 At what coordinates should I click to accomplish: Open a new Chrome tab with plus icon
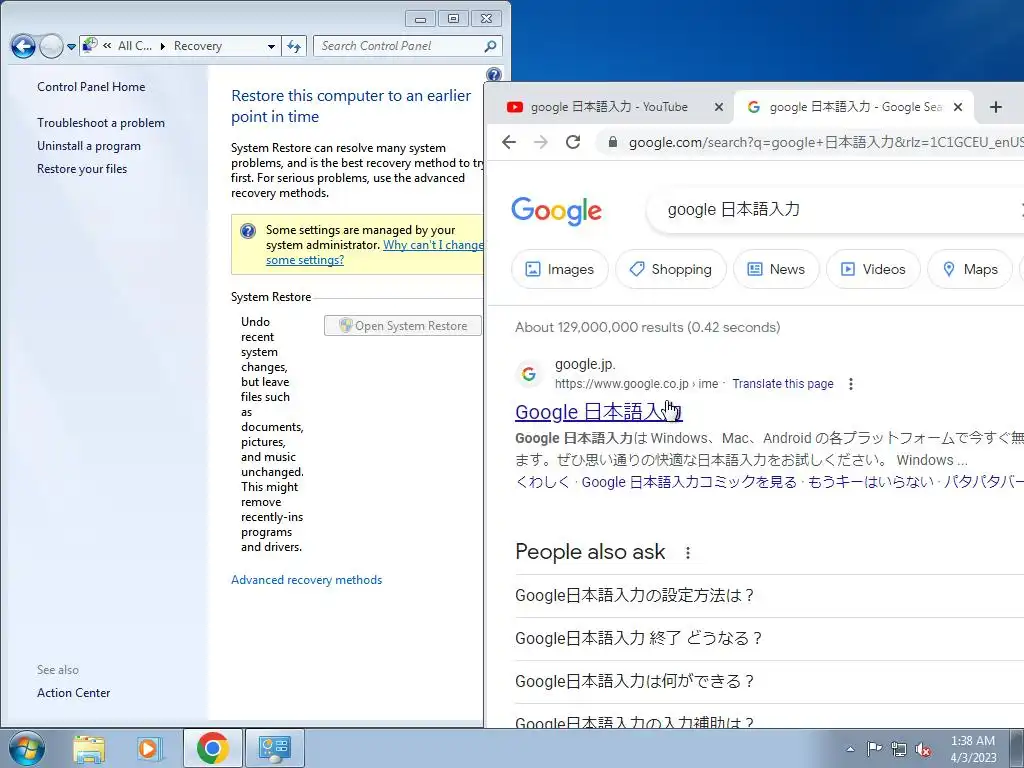[x=996, y=107]
